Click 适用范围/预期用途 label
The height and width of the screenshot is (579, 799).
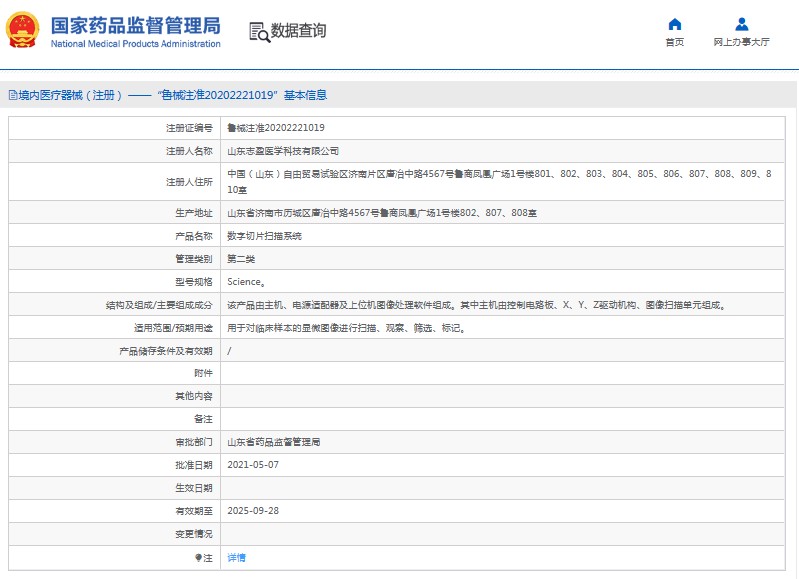click(173, 328)
